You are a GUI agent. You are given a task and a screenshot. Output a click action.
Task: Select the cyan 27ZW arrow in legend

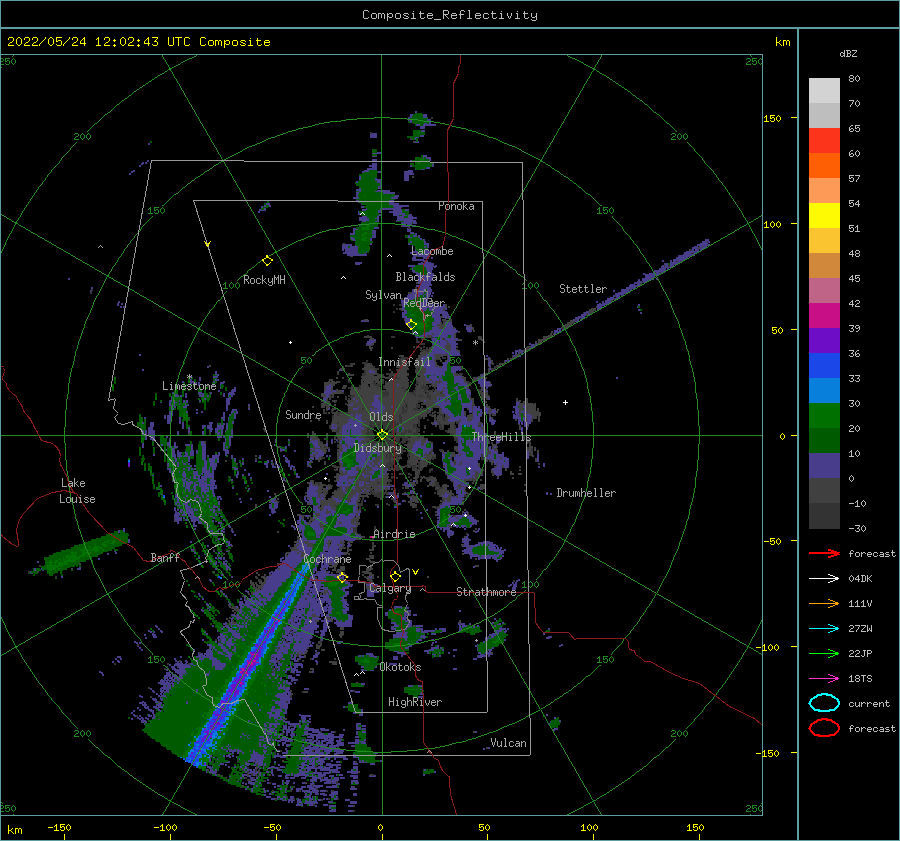pos(824,629)
